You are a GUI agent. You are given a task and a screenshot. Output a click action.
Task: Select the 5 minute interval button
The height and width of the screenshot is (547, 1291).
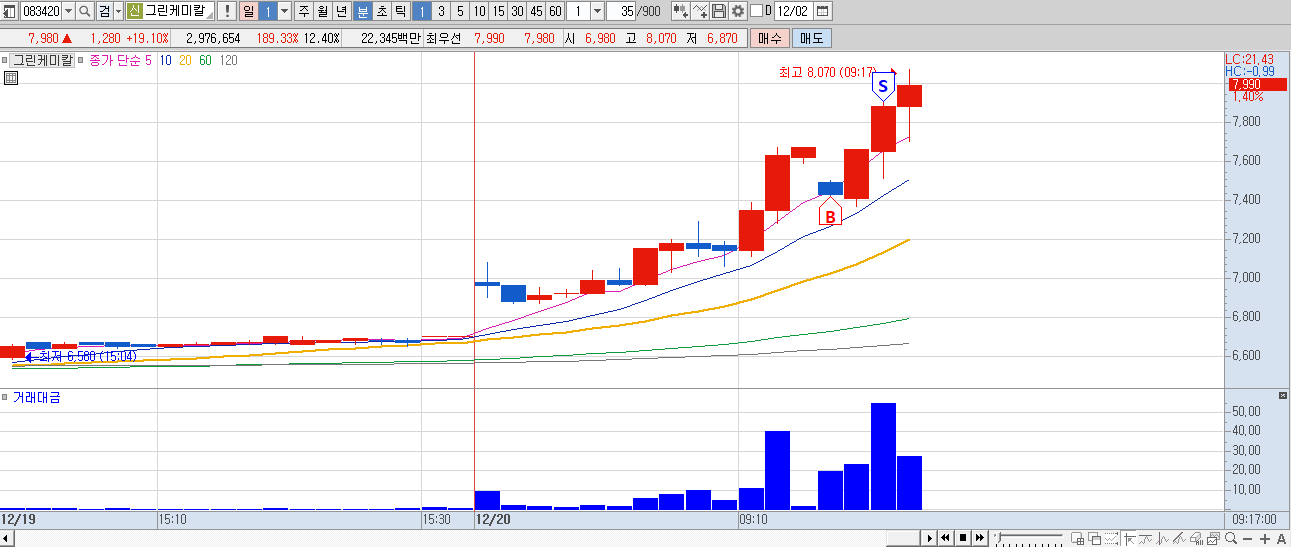pos(459,11)
